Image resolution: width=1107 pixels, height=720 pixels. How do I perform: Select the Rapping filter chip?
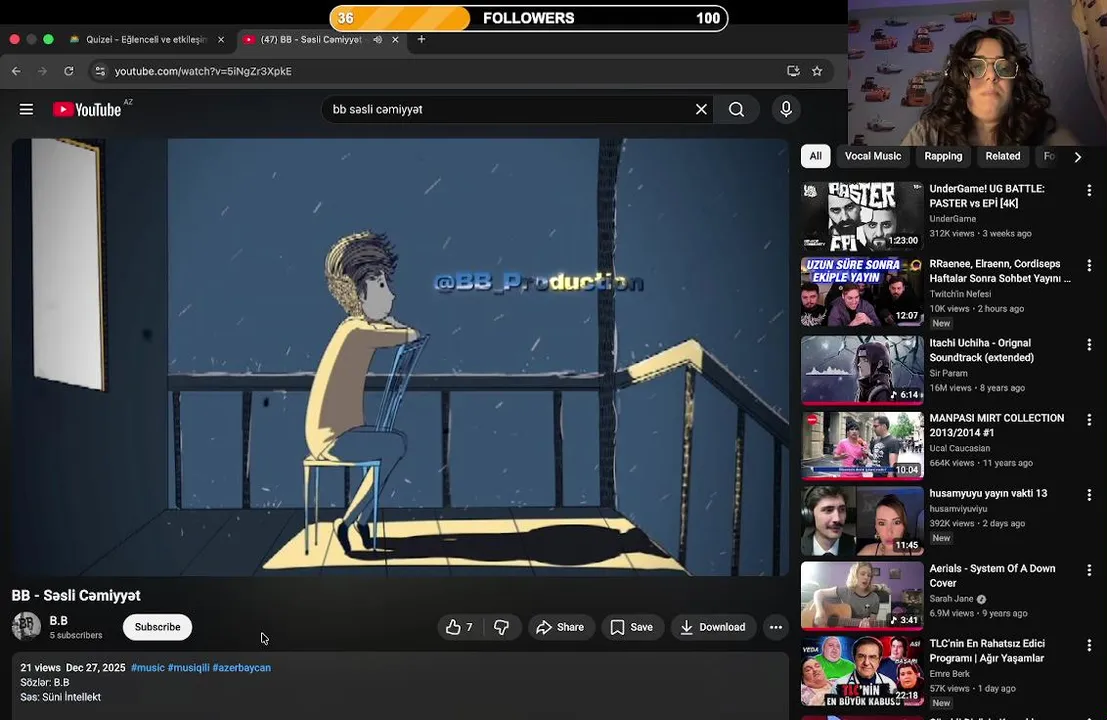point(943,157)
